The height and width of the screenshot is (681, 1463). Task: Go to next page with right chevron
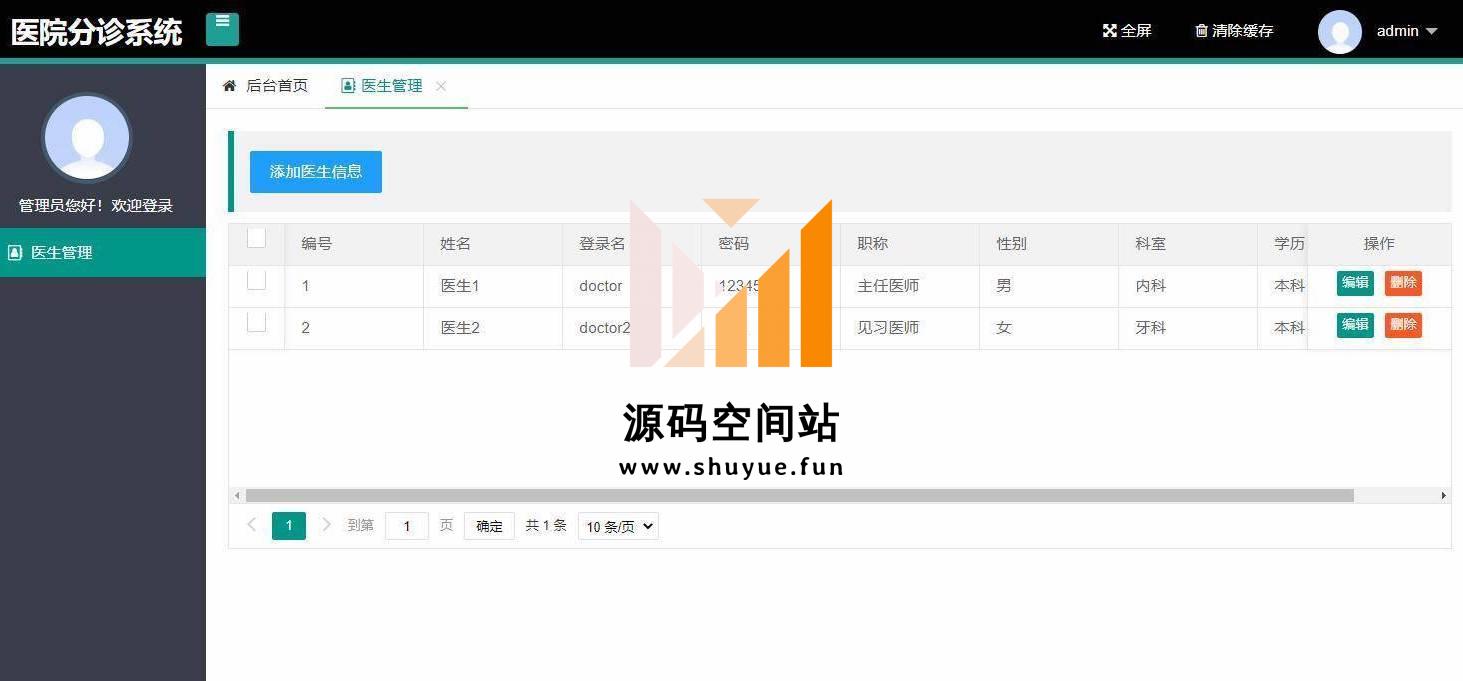[326, 525]
